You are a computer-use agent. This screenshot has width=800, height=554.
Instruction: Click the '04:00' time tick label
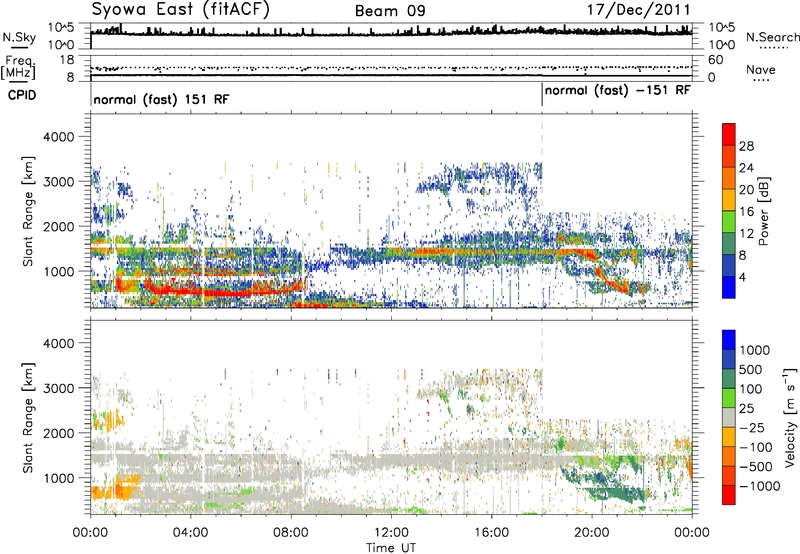190,533
